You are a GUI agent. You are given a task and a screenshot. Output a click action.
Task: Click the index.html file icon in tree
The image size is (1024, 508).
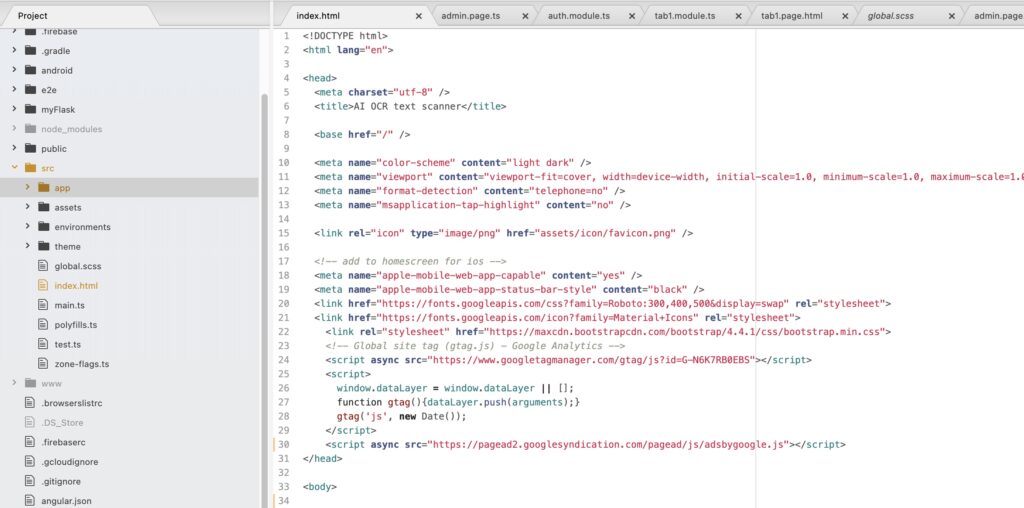[43, 285]
